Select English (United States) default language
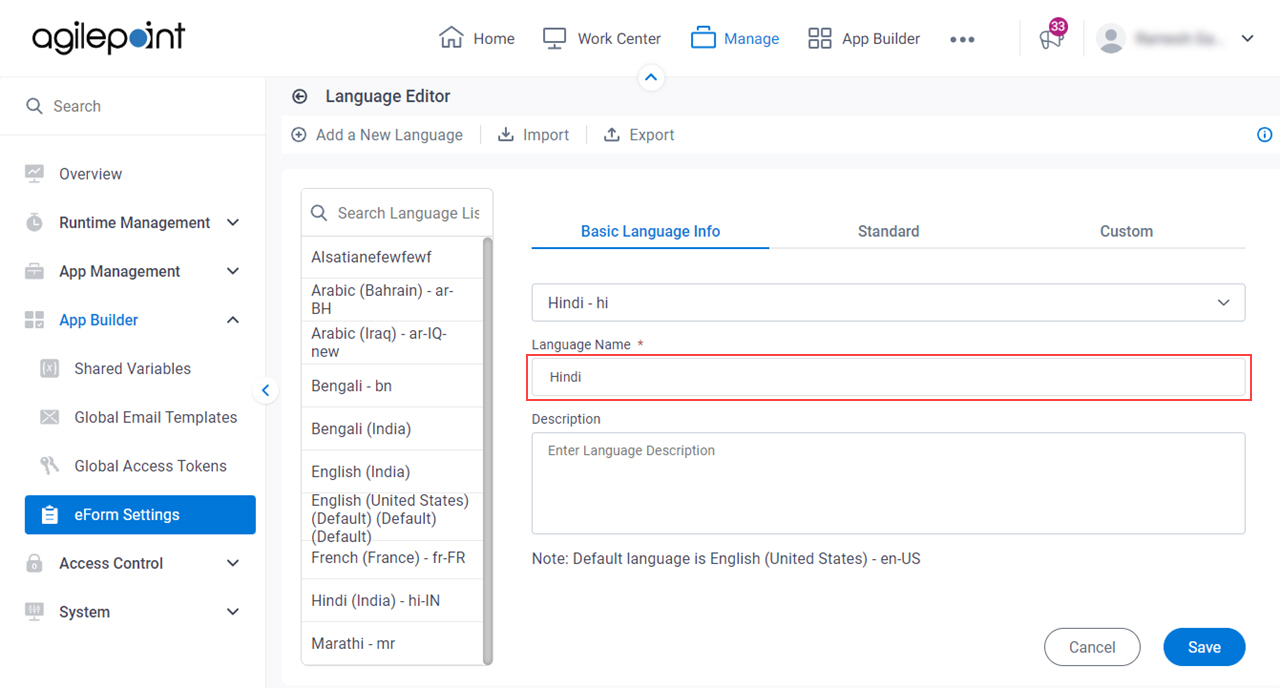Viewport: 1280px width, 688px height. click(392, 518)
